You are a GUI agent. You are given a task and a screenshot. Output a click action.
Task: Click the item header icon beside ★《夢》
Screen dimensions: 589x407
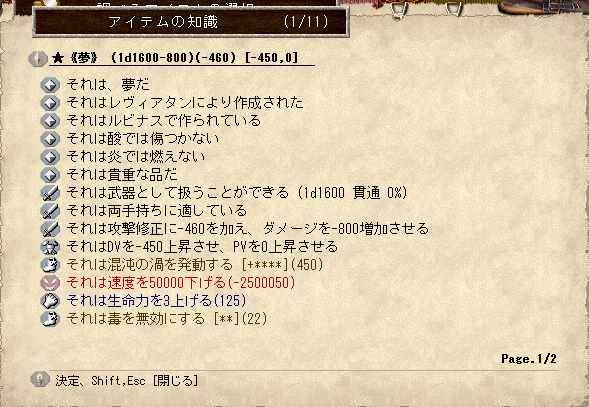38,59
